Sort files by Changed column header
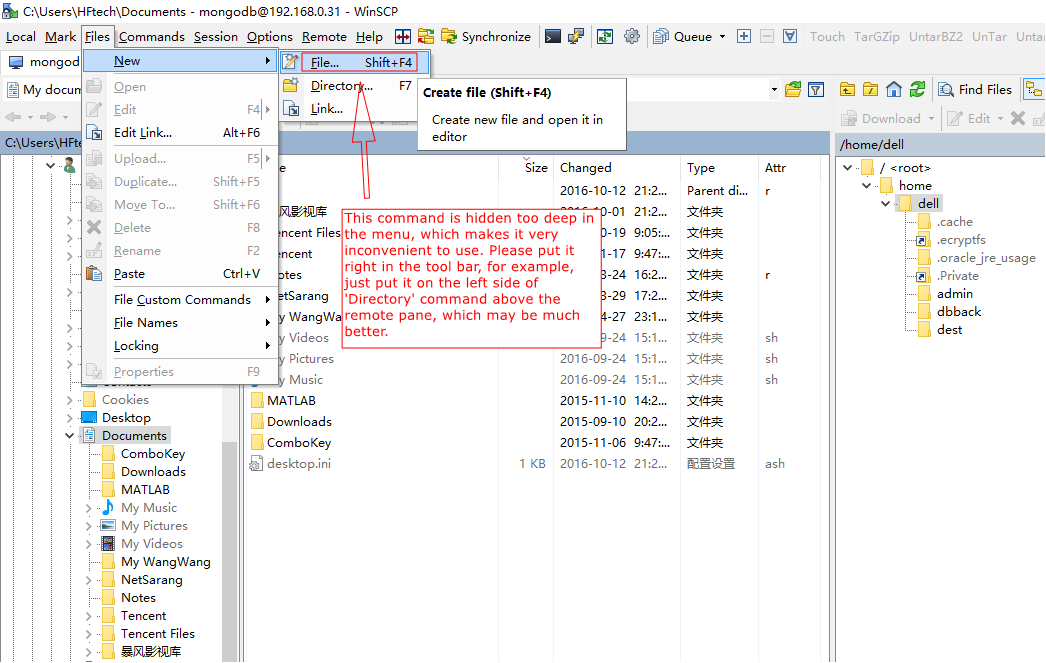This screenshot has width=1046, height=663. 585,168
